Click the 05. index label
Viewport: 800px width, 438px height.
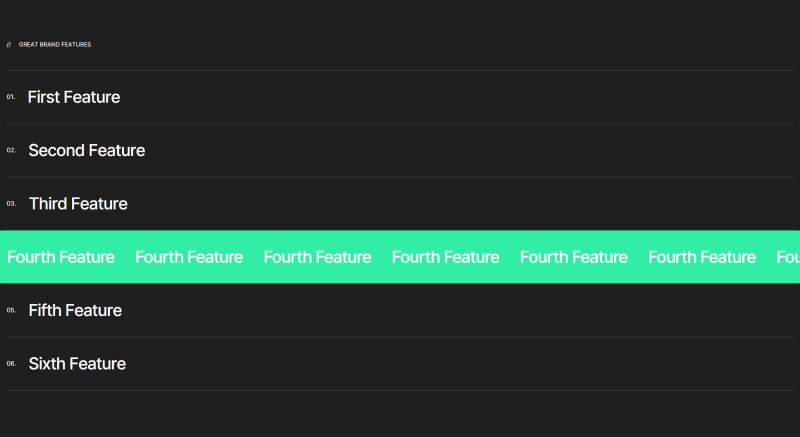point(11,310)
